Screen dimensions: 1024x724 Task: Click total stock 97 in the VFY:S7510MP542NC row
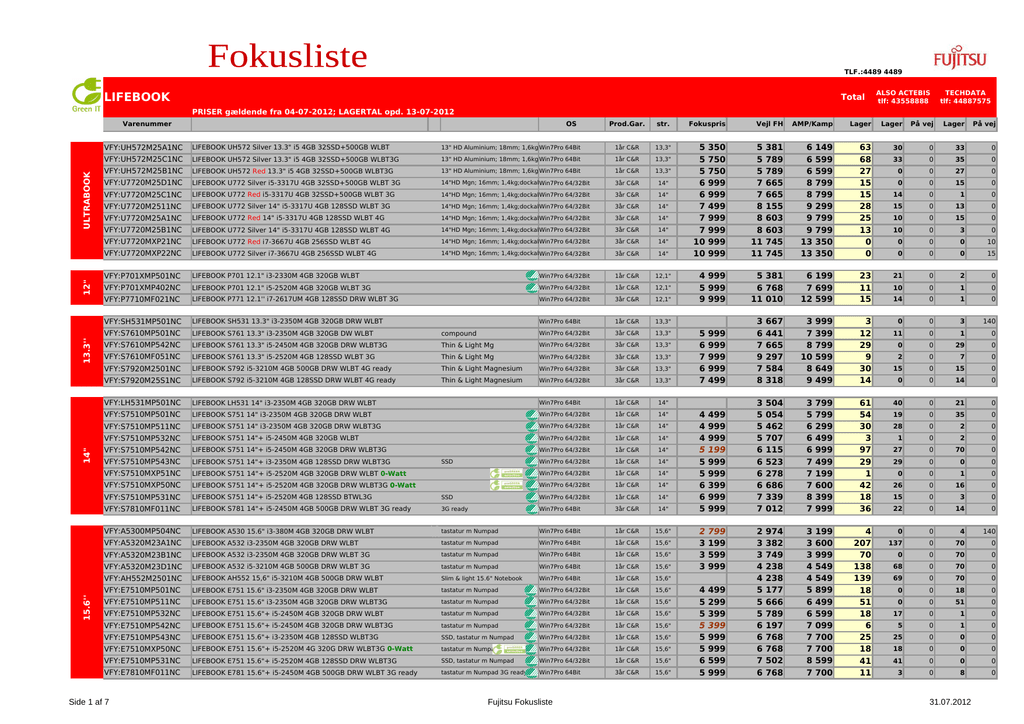(865, 450)
